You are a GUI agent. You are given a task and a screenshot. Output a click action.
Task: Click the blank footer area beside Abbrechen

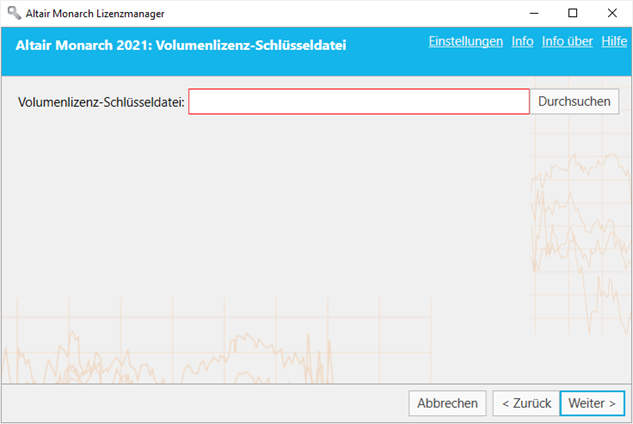coord(202,403)
